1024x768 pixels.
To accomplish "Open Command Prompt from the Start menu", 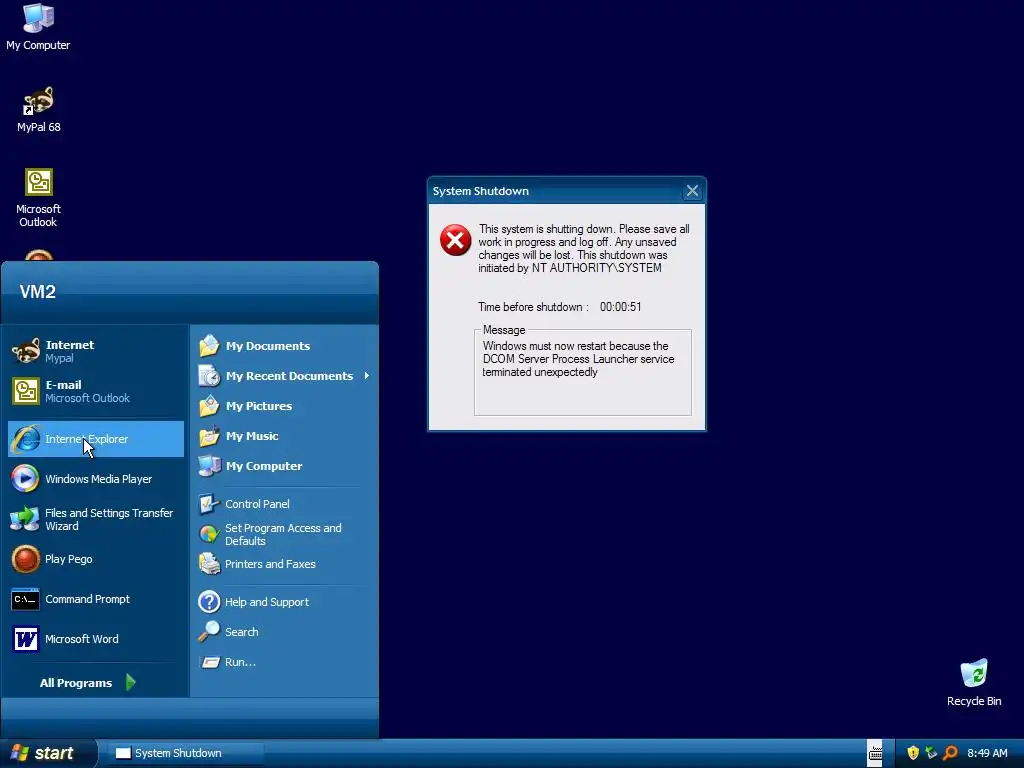I will click(x=96, y=599).
